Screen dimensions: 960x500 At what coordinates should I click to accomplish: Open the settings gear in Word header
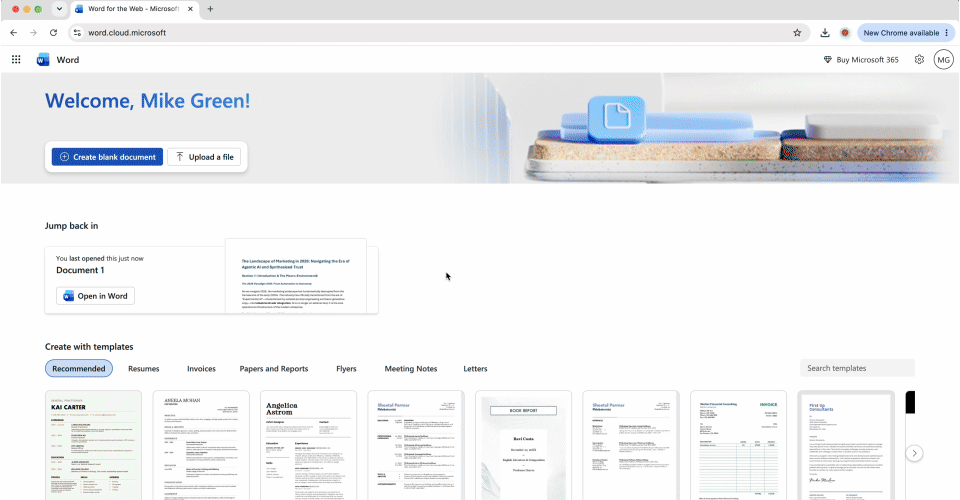coord(919,59)
